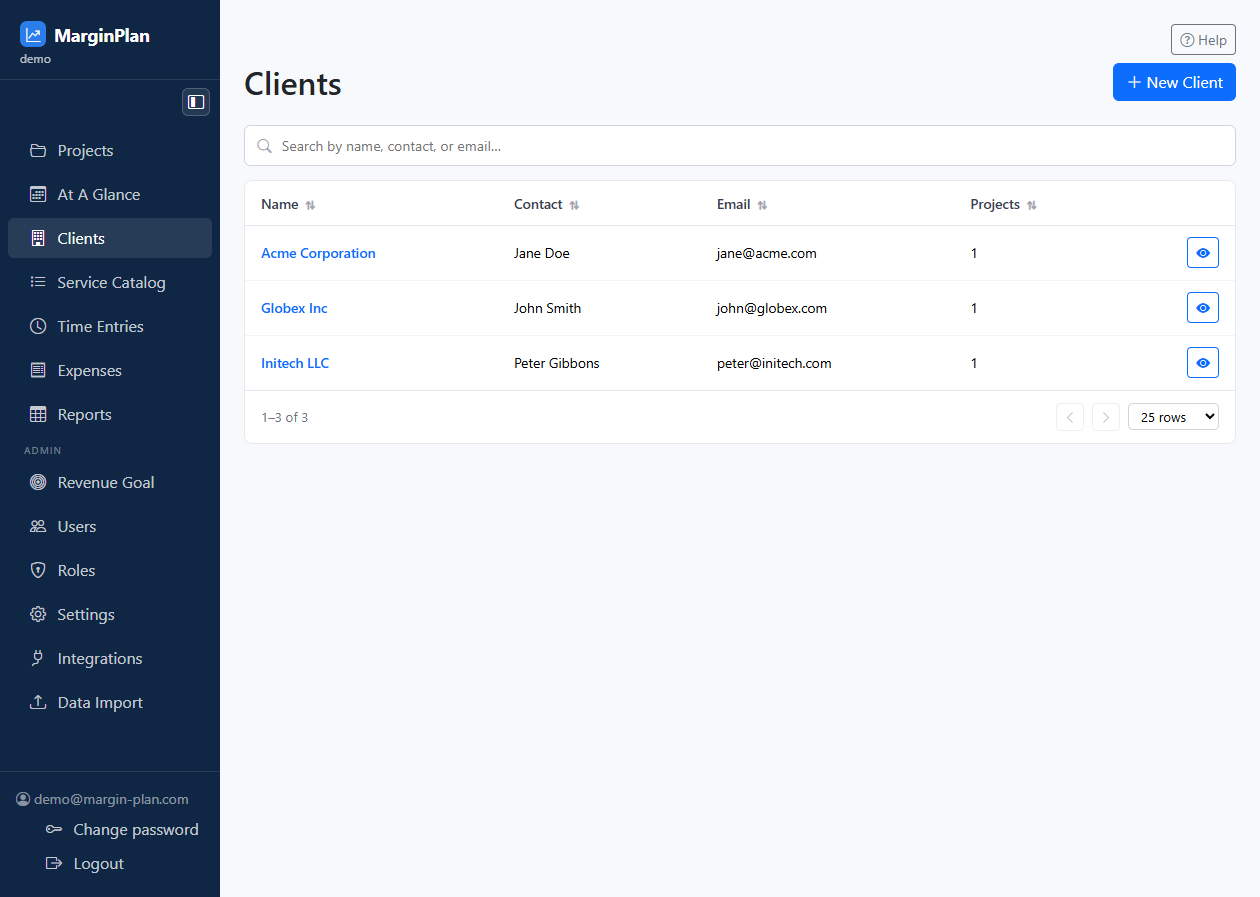Open Integrations admin page

110,659
